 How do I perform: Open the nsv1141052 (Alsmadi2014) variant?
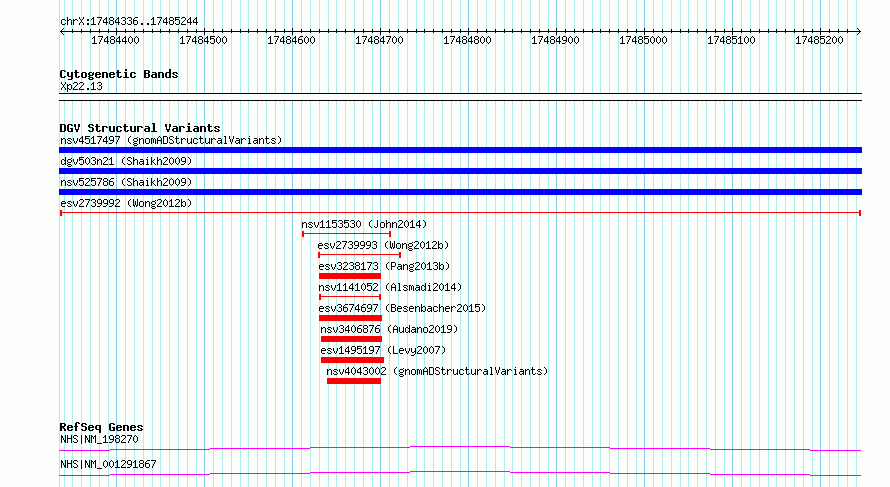(390, 287)
